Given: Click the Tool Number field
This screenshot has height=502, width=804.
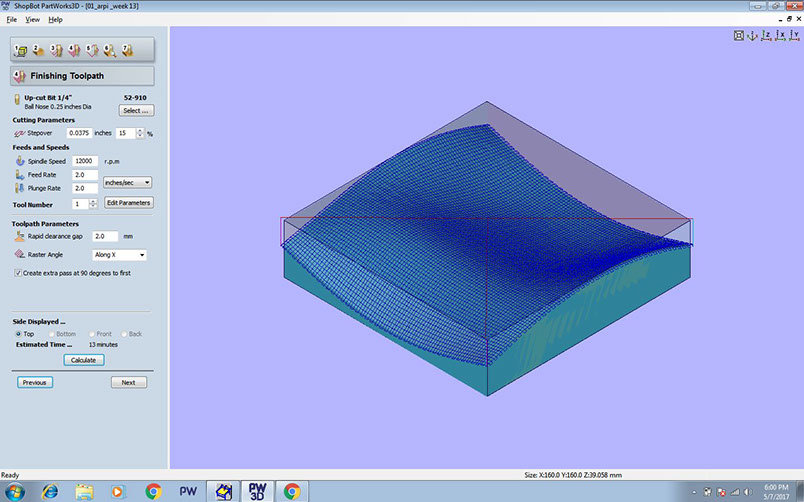Looking at the screenshot, I should click(x=81, y=204).
